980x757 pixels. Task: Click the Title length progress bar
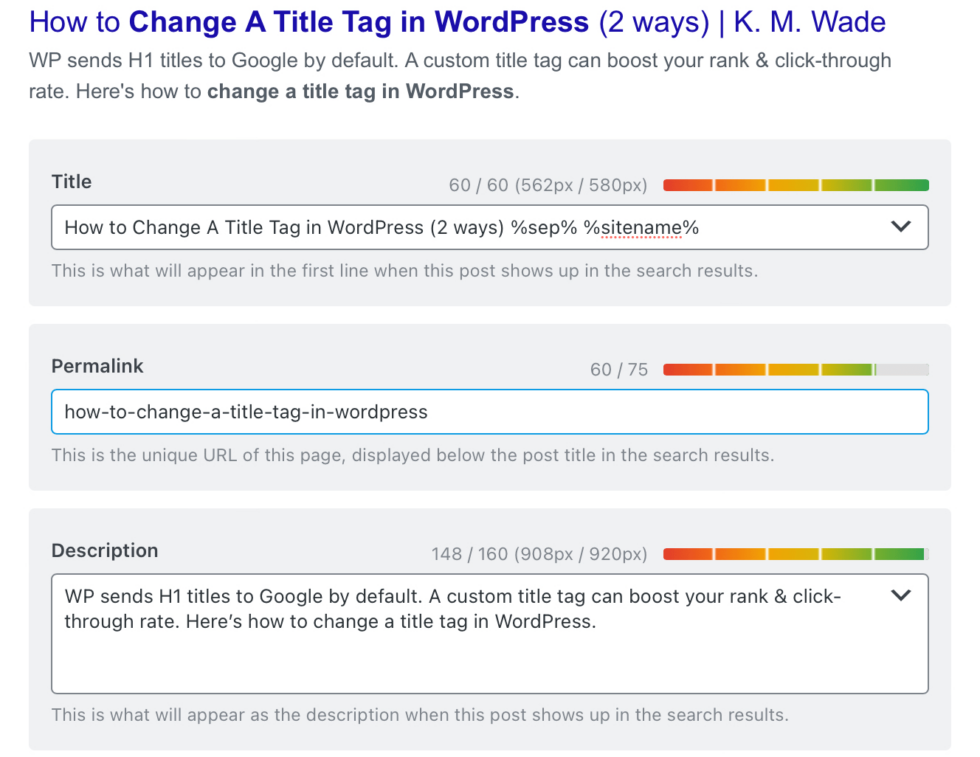[796, 184]
